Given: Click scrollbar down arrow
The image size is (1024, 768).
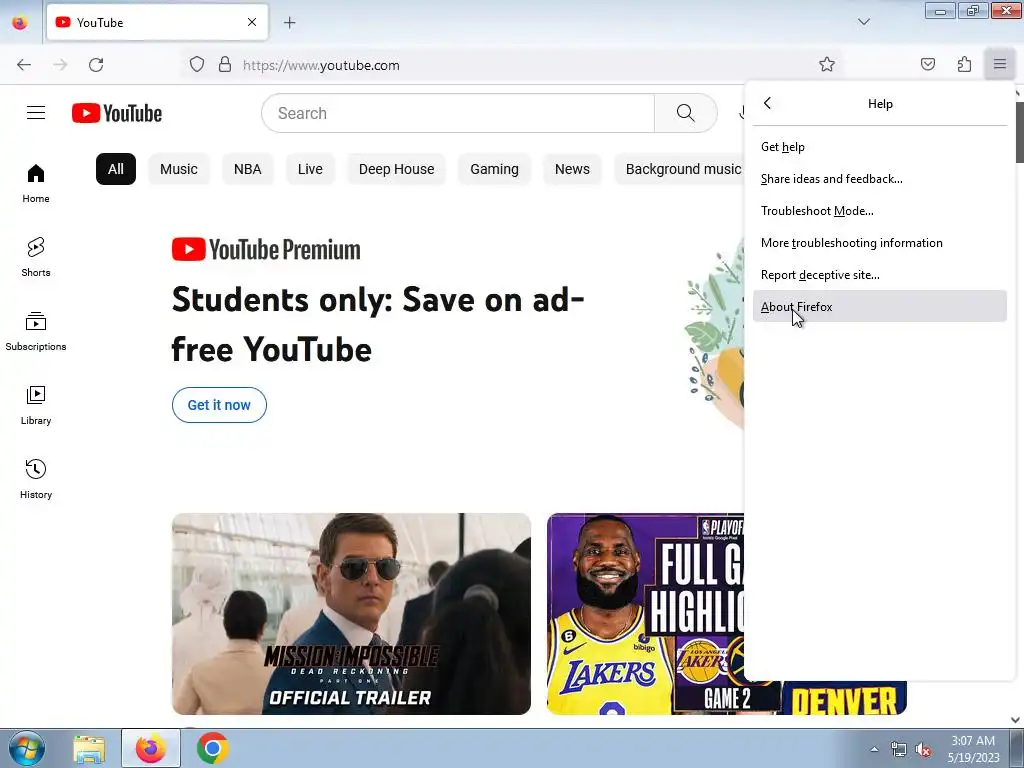Looking at the screenshot, I should pos(1016,720).
